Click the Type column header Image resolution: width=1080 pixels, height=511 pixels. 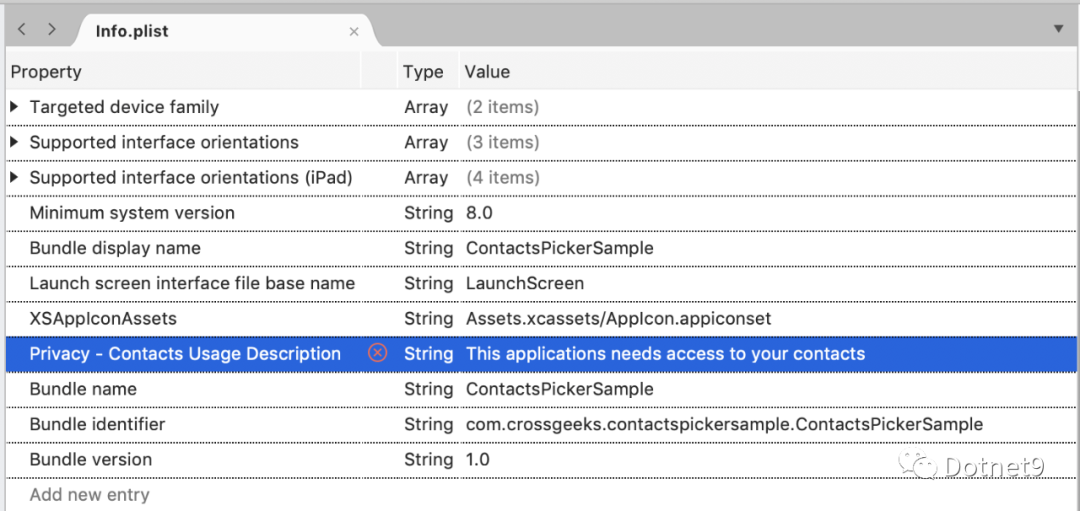click(423, 72)
